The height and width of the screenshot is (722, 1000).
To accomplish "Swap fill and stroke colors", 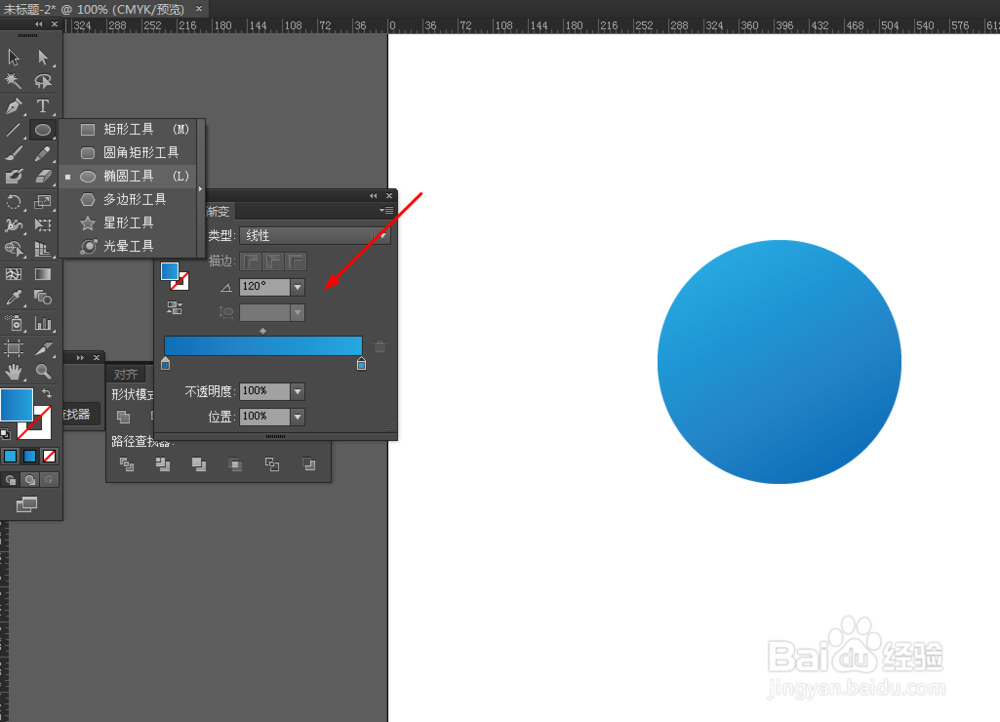I will (47, 393).
